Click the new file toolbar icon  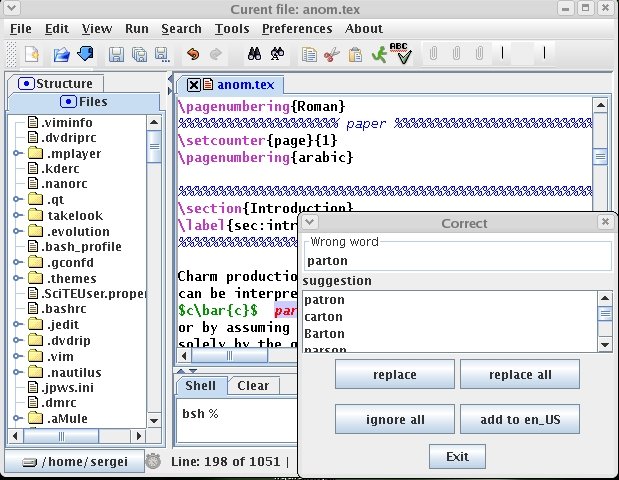[32, 54]
